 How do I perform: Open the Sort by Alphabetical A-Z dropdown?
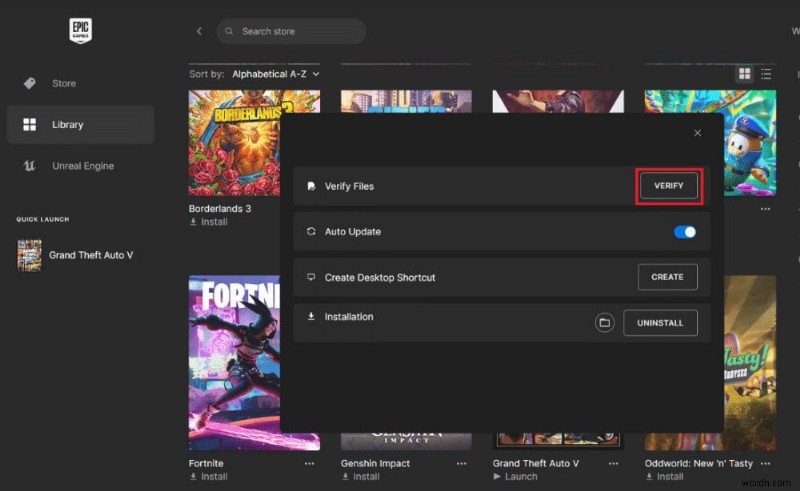(x=276, y=74)
